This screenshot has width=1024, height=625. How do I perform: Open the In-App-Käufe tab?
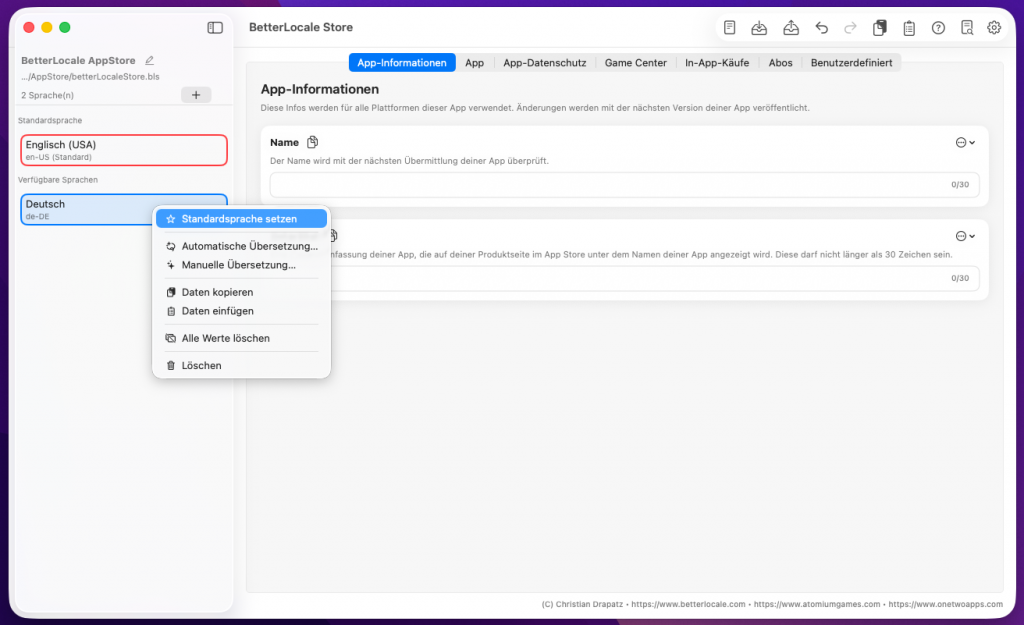pos(717,63)
